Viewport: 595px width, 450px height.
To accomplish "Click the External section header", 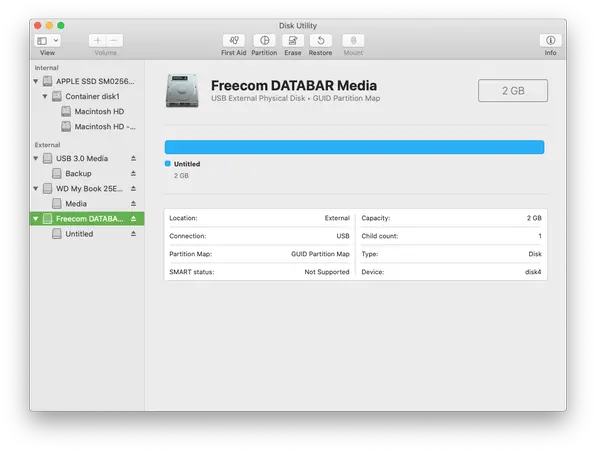I will pos(47,145).
